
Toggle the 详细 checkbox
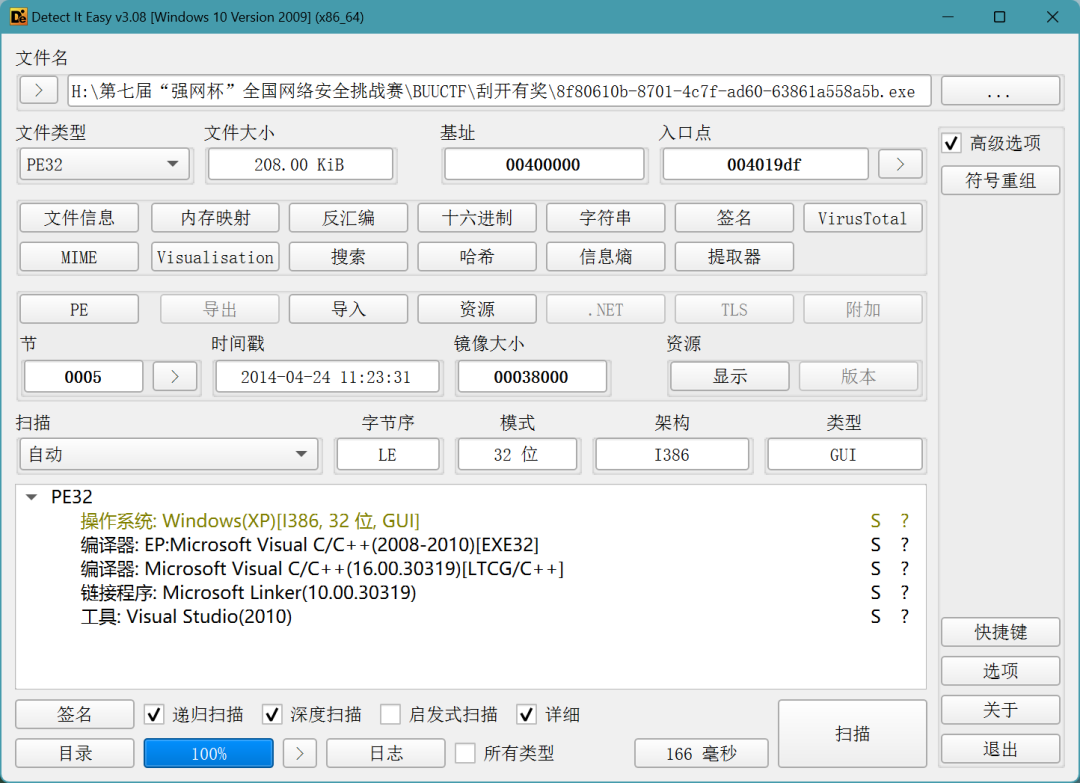[x=527, y=715]
